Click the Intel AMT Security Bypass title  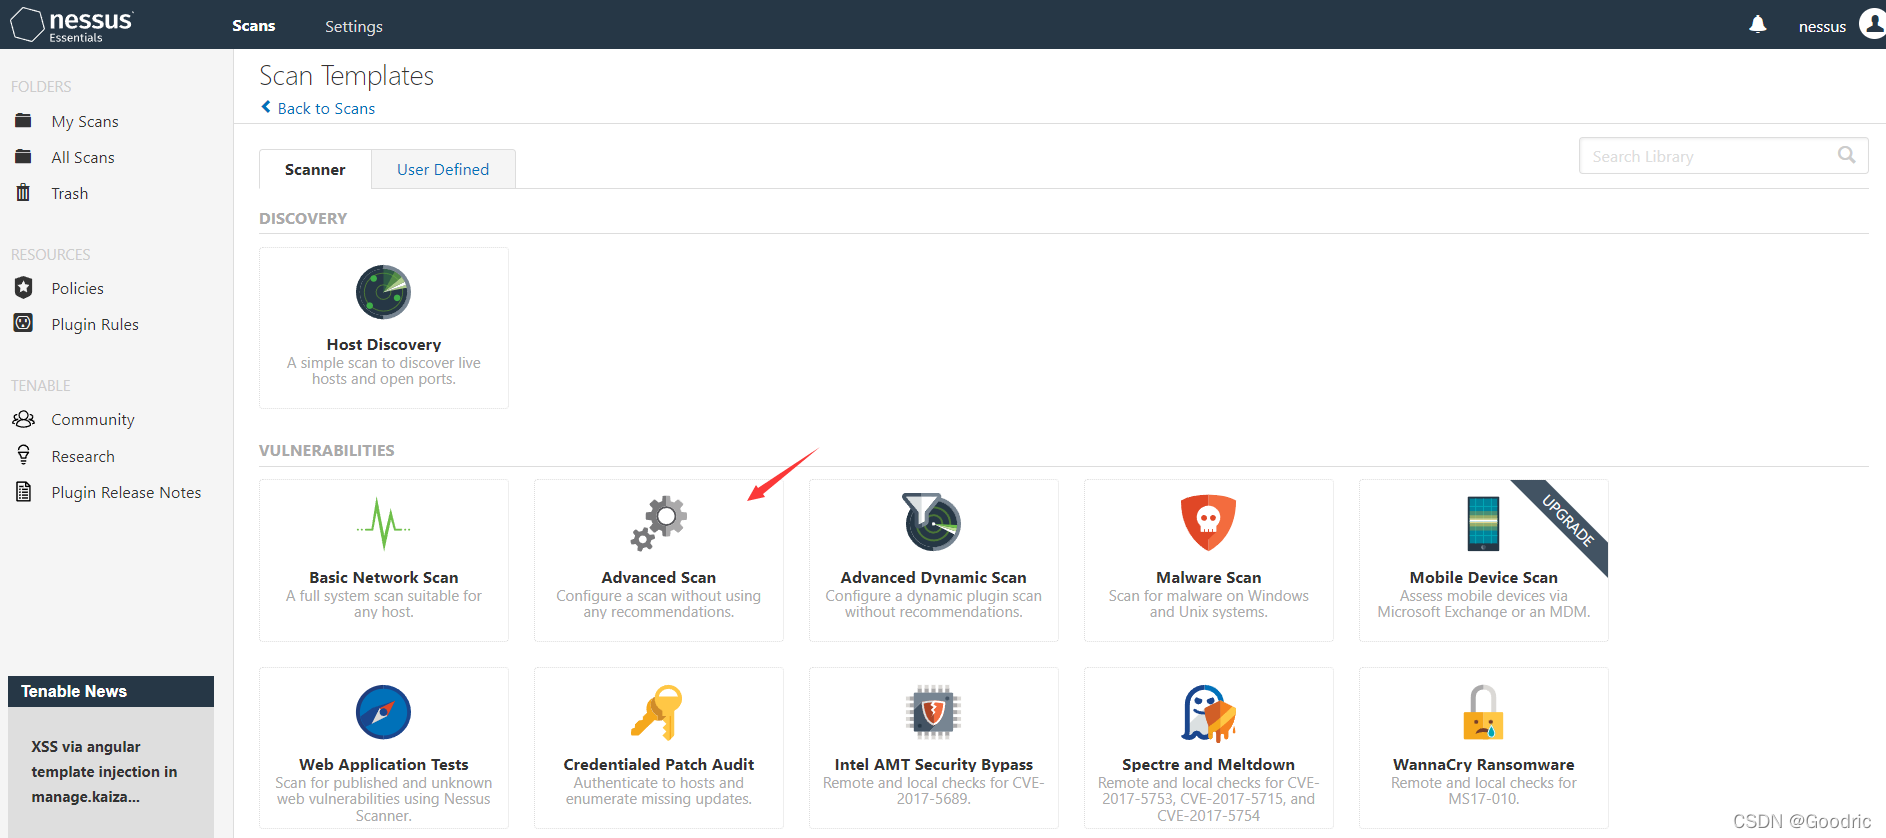pos(934,764)
